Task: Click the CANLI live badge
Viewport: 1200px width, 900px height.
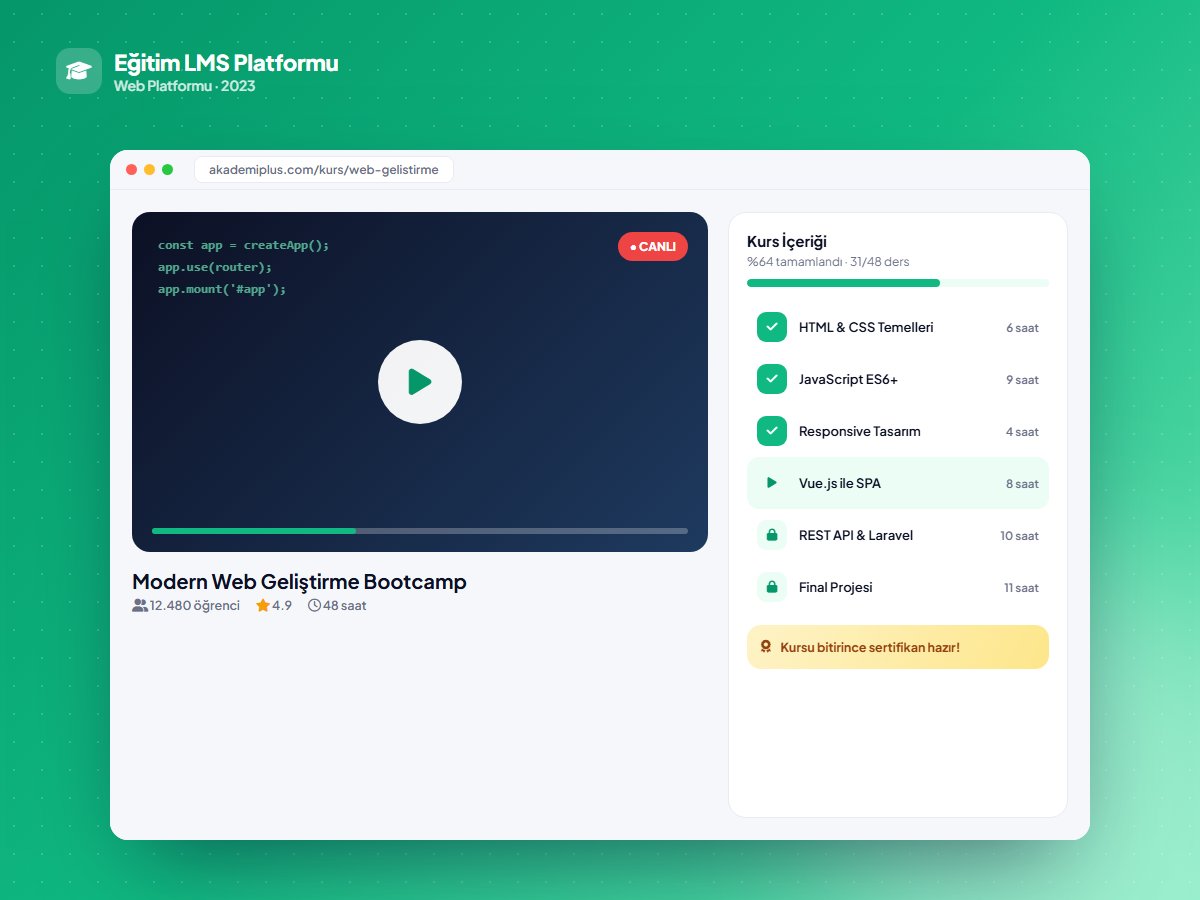Action: click(x=653, y=246)
